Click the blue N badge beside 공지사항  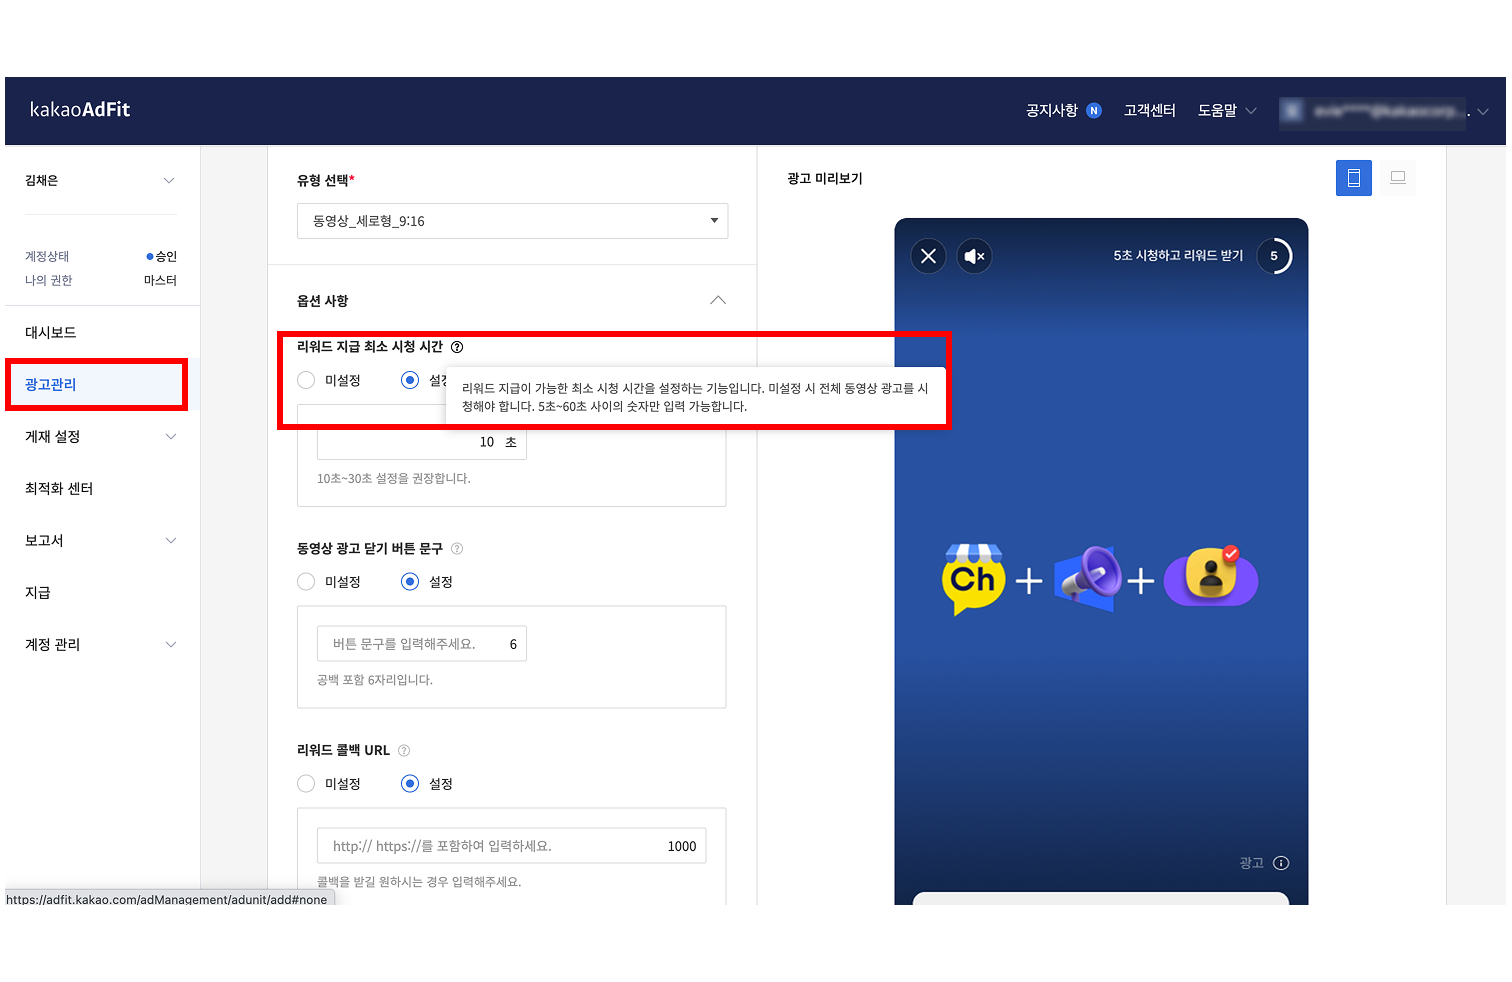(1094, 111)
